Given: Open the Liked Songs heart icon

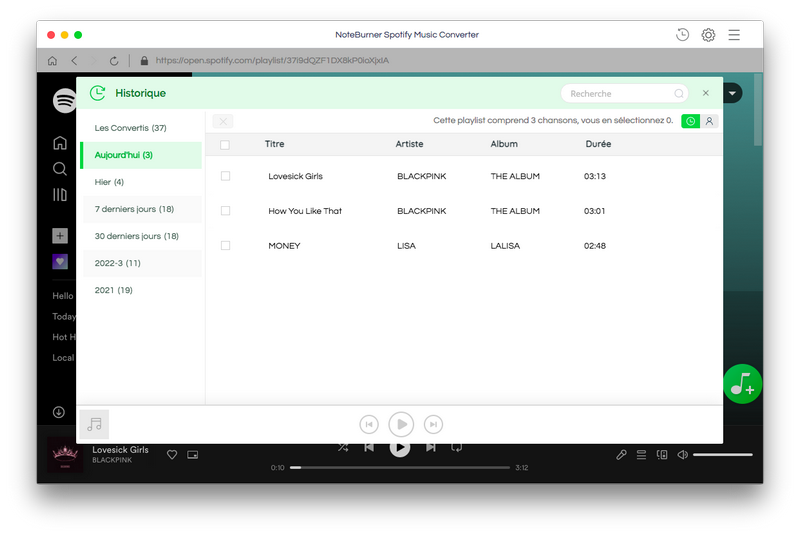Looking at the screenshot, I should tap(60, 262).
